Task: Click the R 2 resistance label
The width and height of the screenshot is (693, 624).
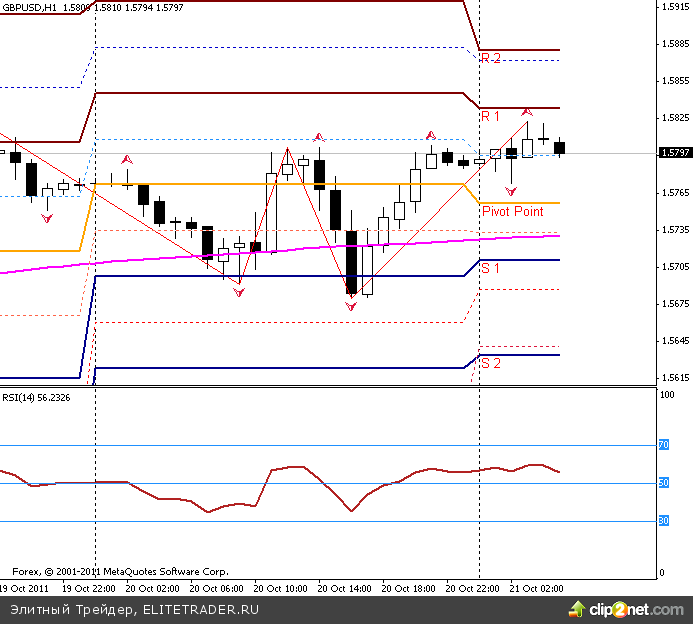Action: 491,59
